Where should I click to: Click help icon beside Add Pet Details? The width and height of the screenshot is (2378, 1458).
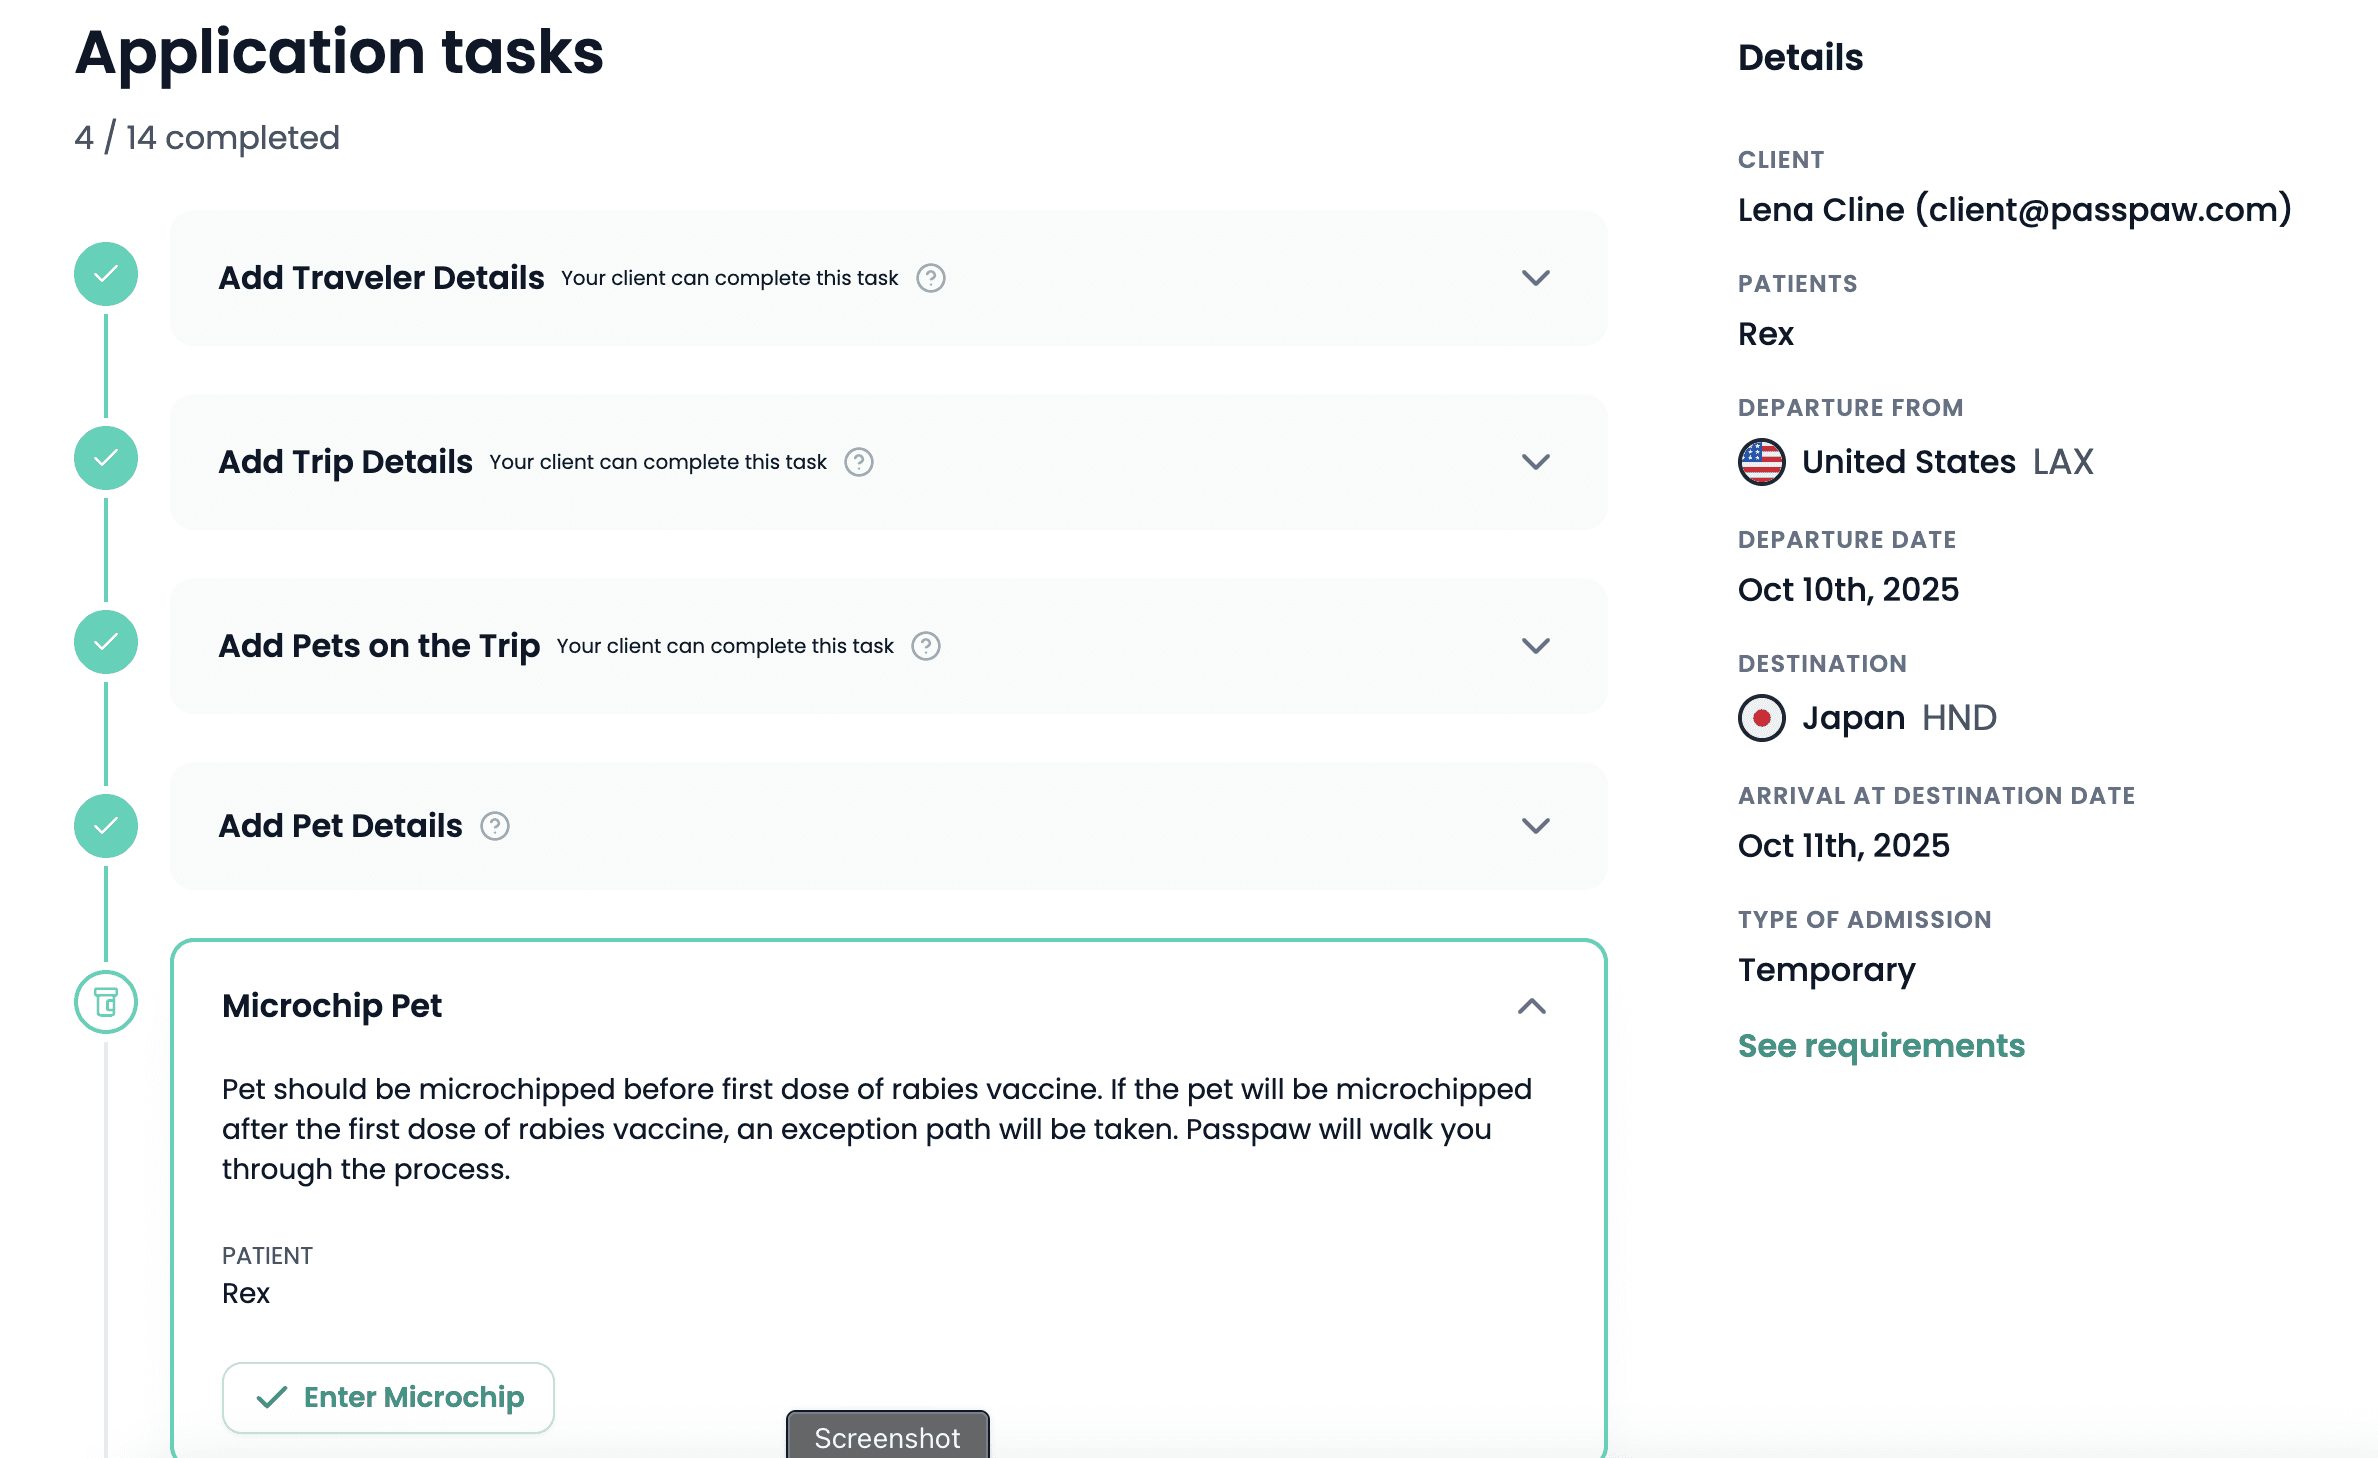tap(495, 826)
